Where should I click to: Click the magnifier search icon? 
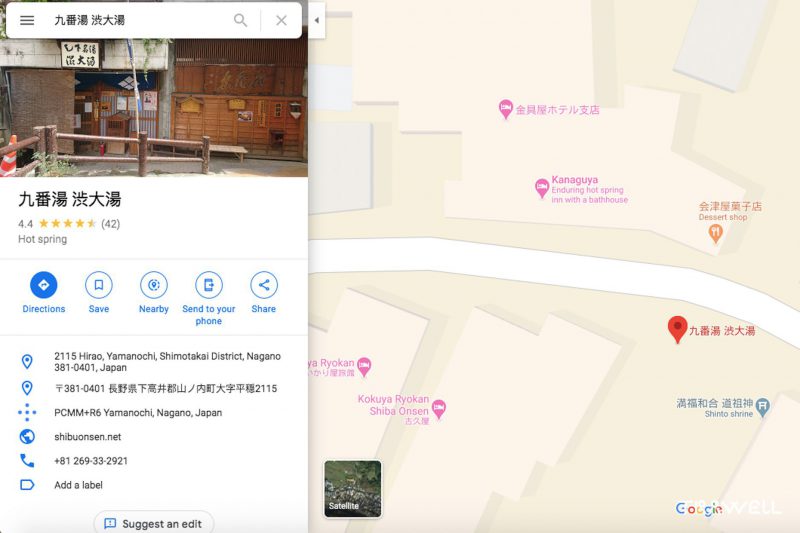[x=240, y=20]
